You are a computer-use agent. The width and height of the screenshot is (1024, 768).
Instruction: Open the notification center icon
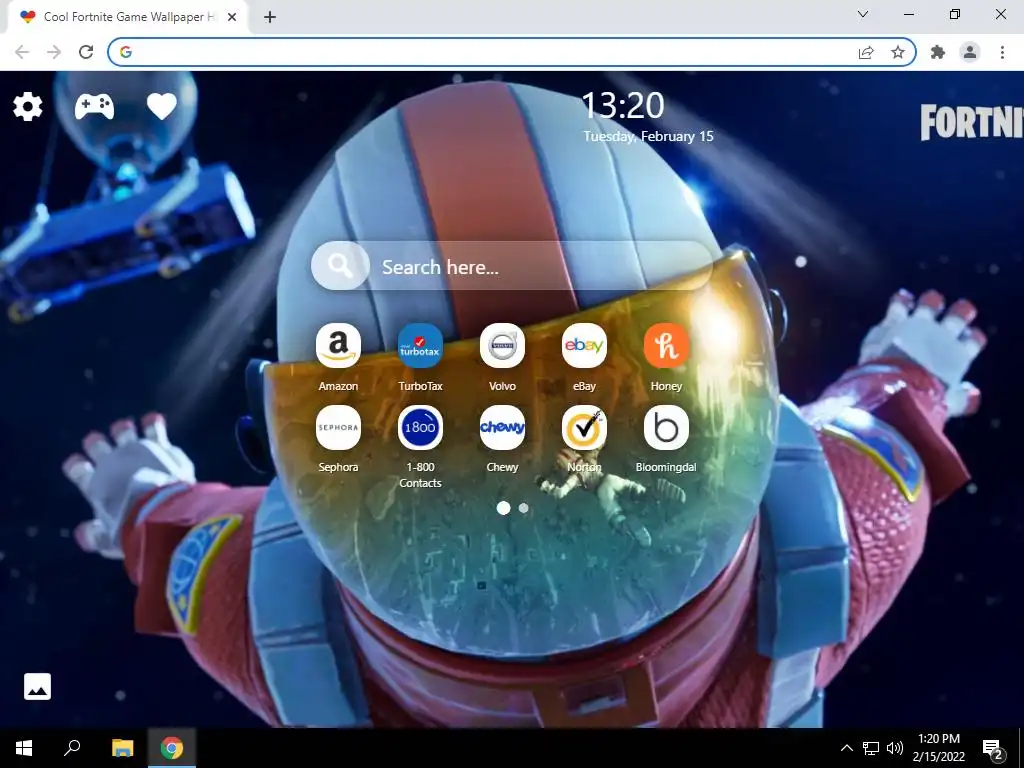(x=993, y=748)
